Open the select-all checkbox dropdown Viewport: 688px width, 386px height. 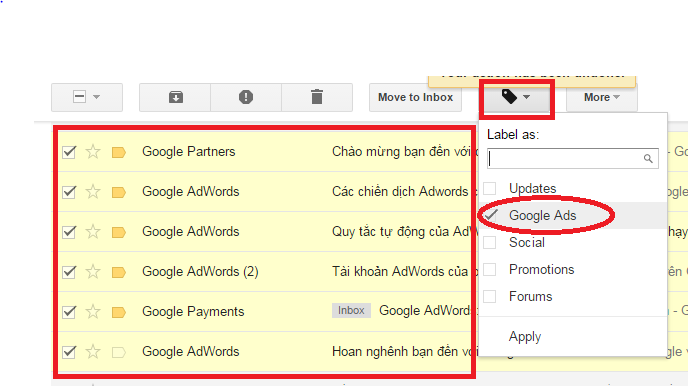(x=87, y=97)
